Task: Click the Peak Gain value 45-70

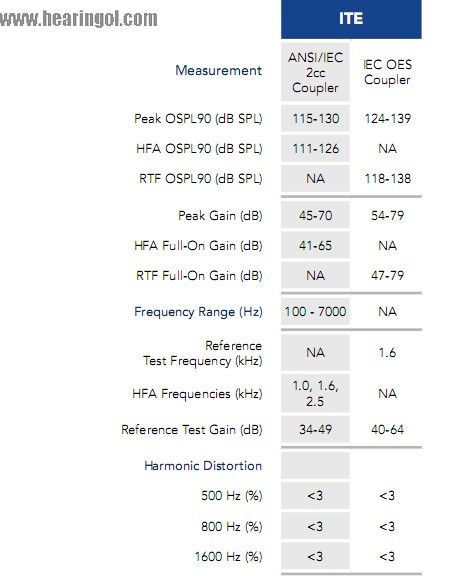Action: coord(315,215)
